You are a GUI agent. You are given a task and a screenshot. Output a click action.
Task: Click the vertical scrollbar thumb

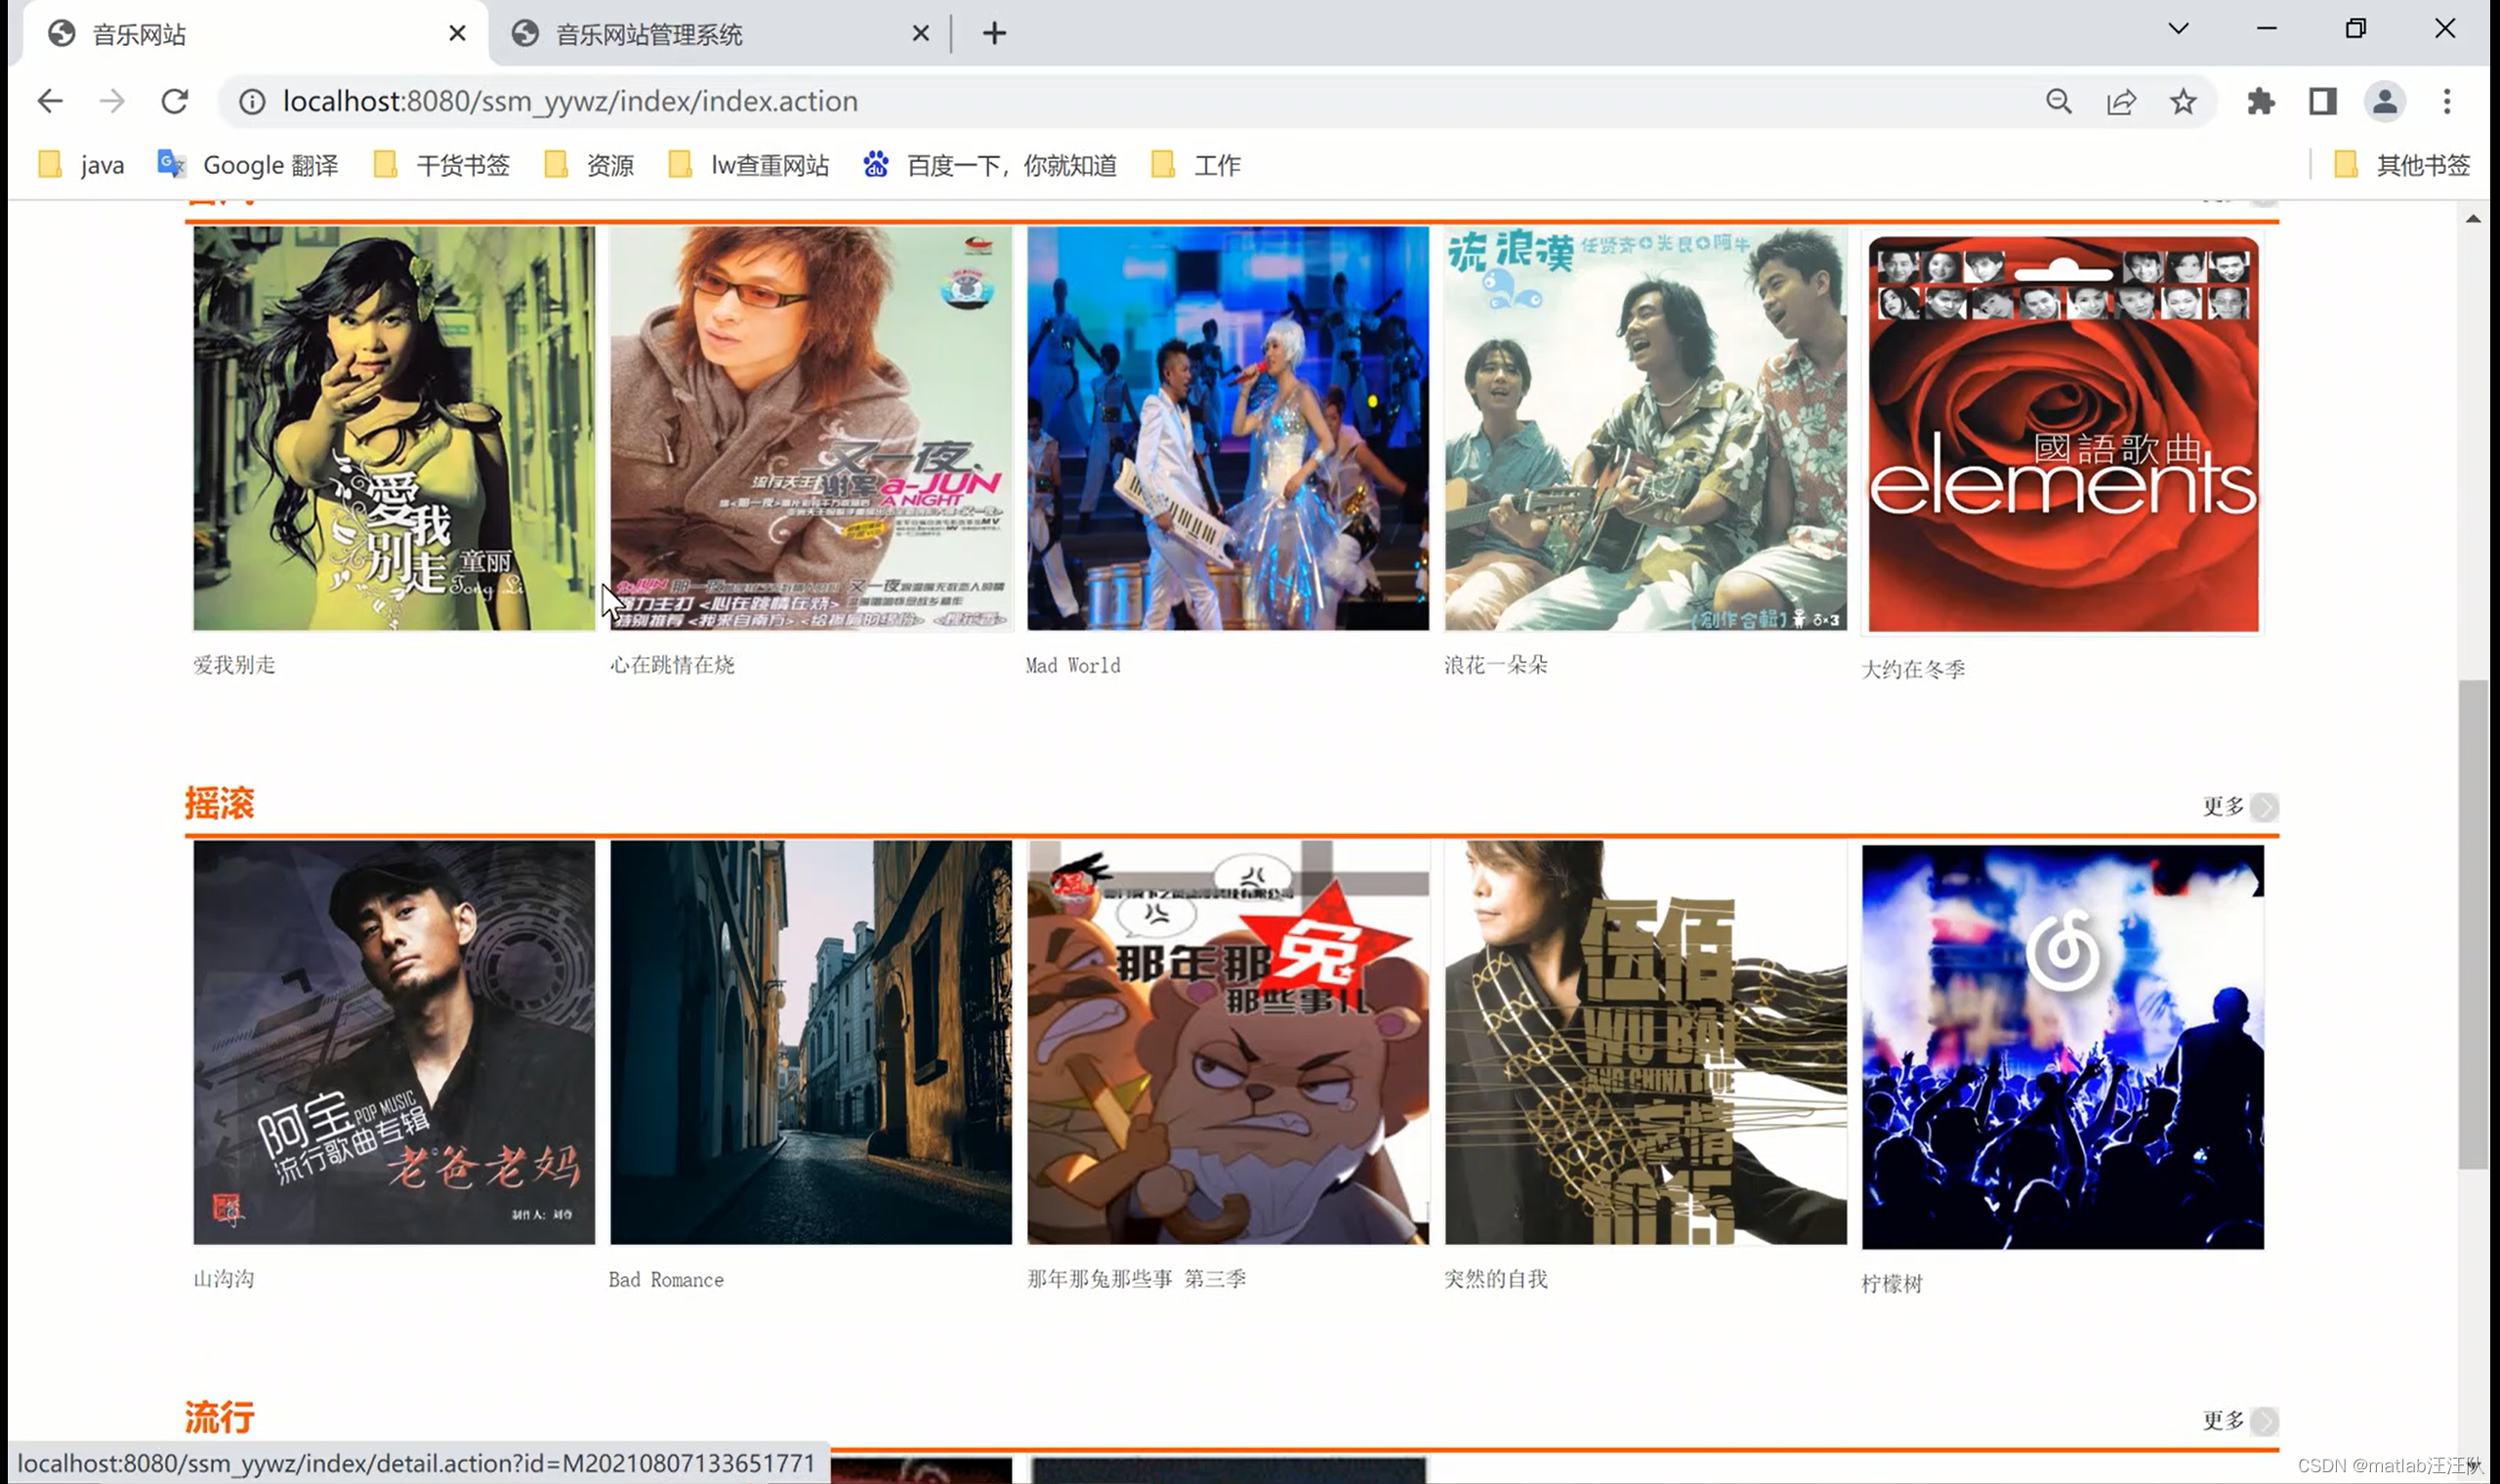pyautogui.click(x=2473, y=920)
